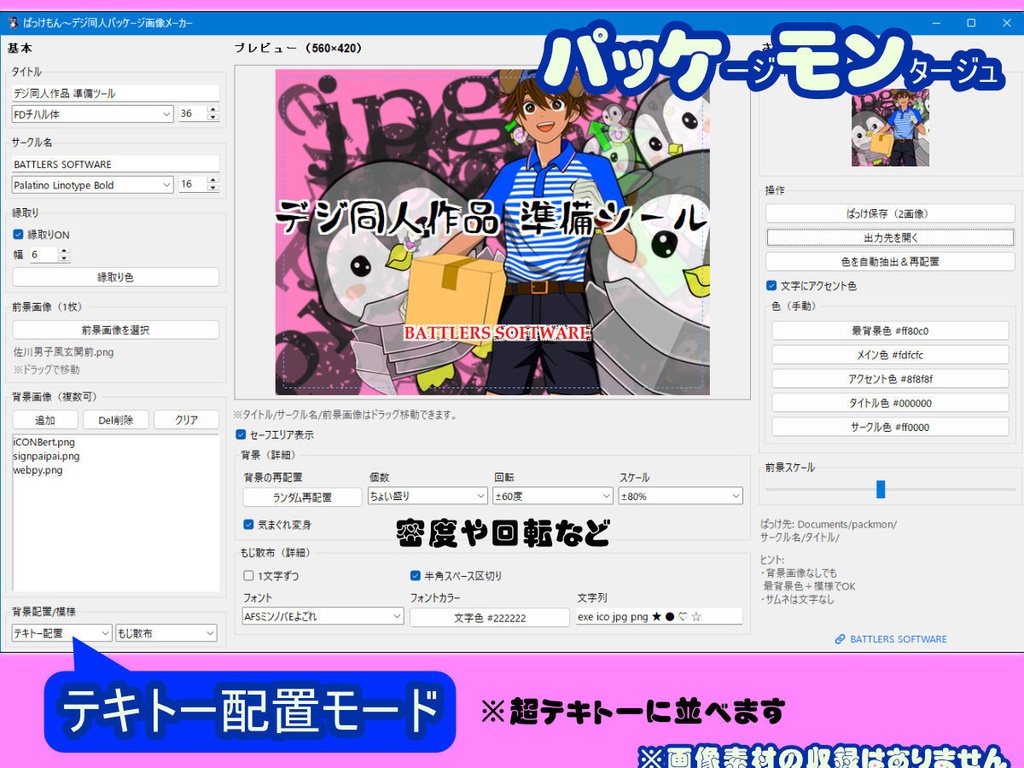Open the 個数 dropdown showing ちょい盛り

(426, 495)
